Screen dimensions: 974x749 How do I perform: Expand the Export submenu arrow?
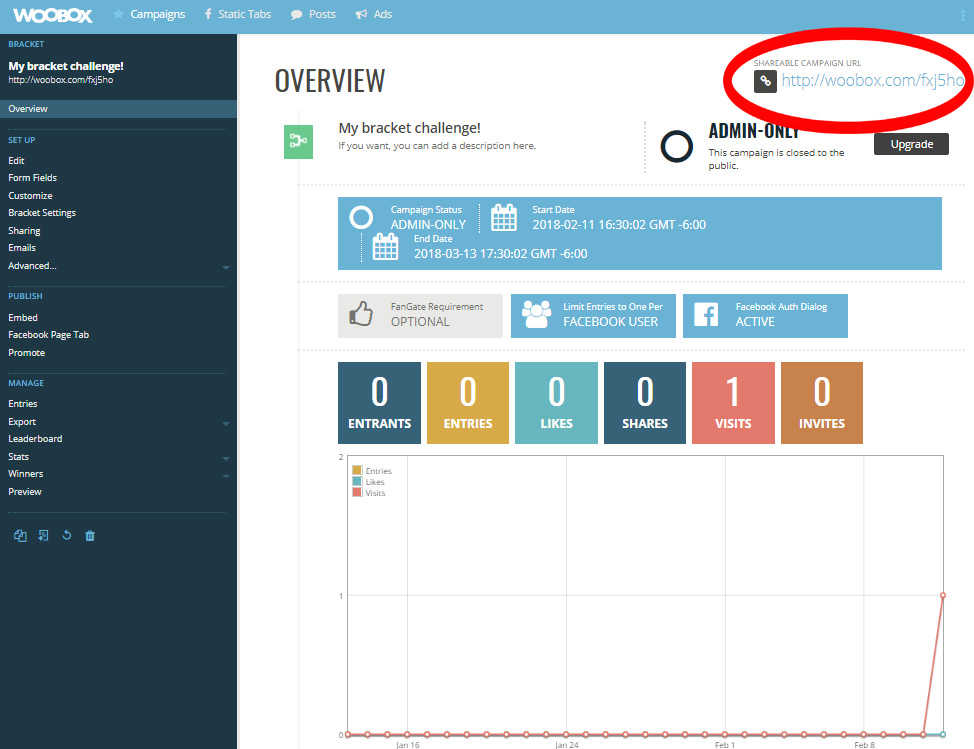[x=225, y=423]
